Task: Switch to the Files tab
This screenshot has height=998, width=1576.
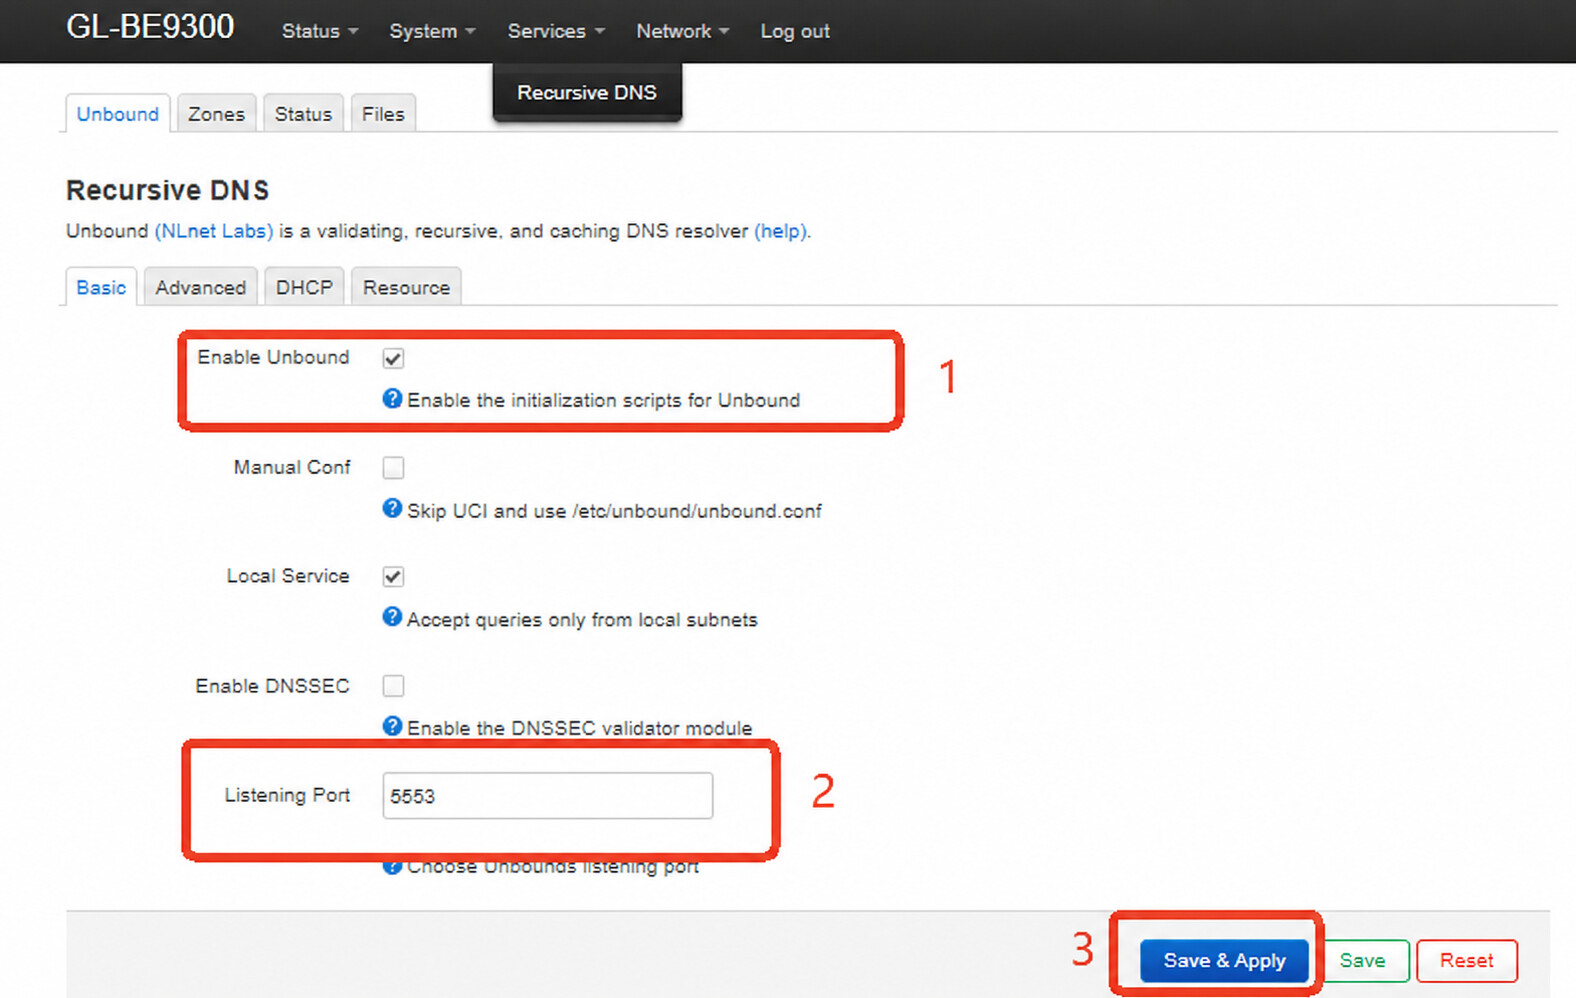Action: pos(383,114)
